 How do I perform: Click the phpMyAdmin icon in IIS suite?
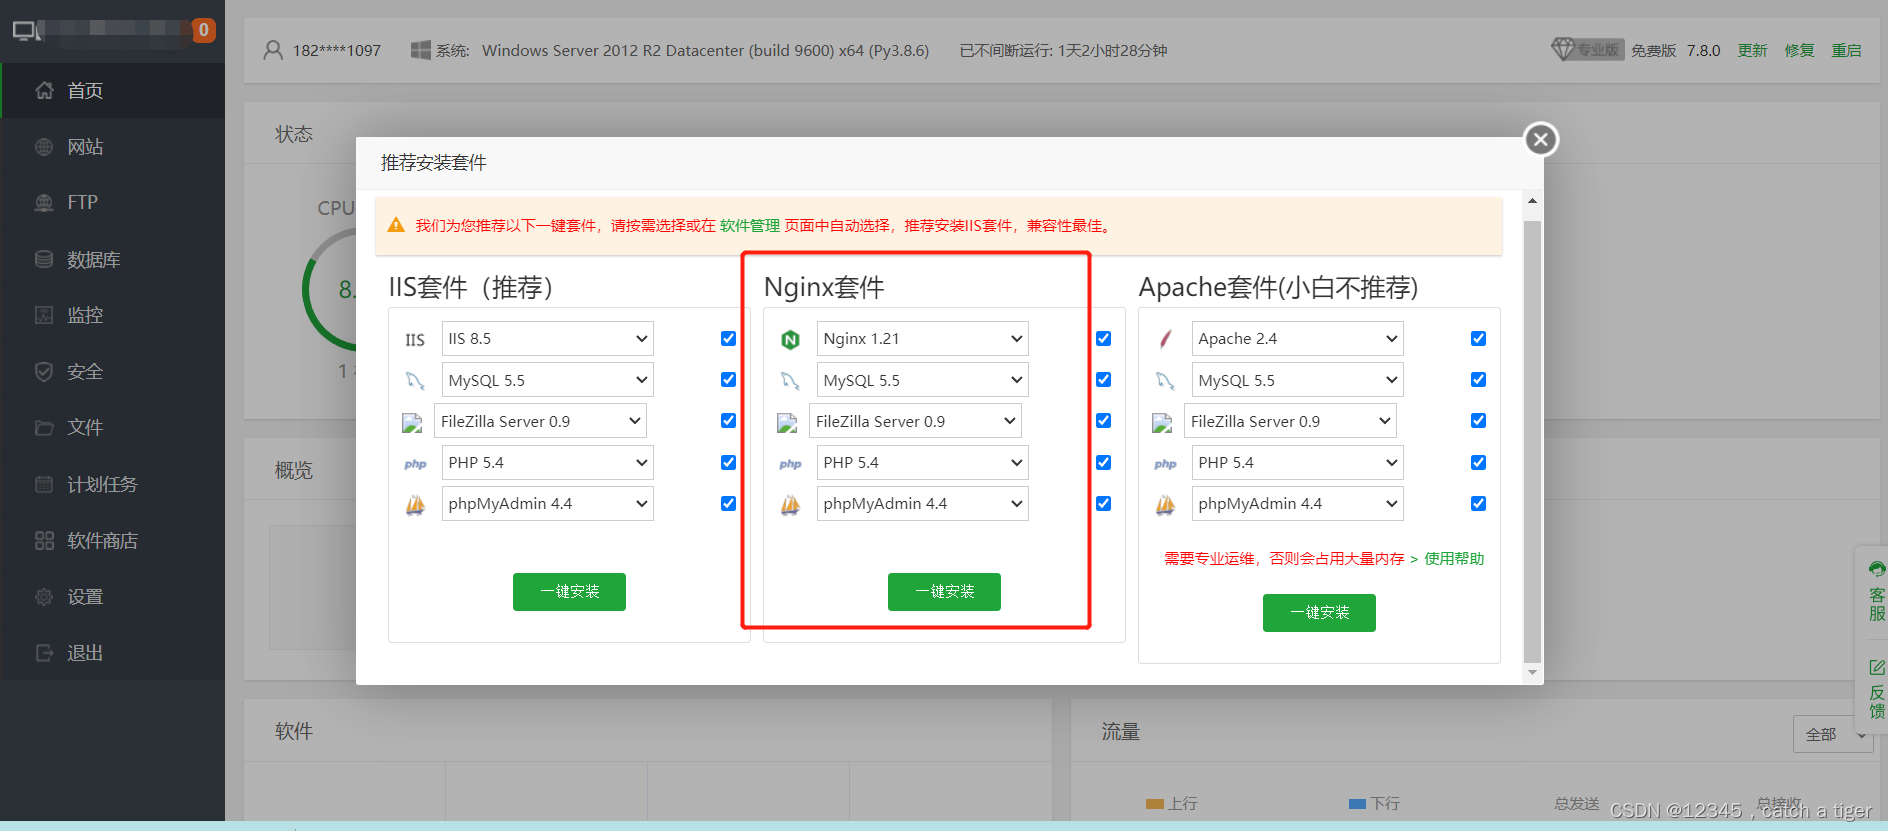click(415, 505)
